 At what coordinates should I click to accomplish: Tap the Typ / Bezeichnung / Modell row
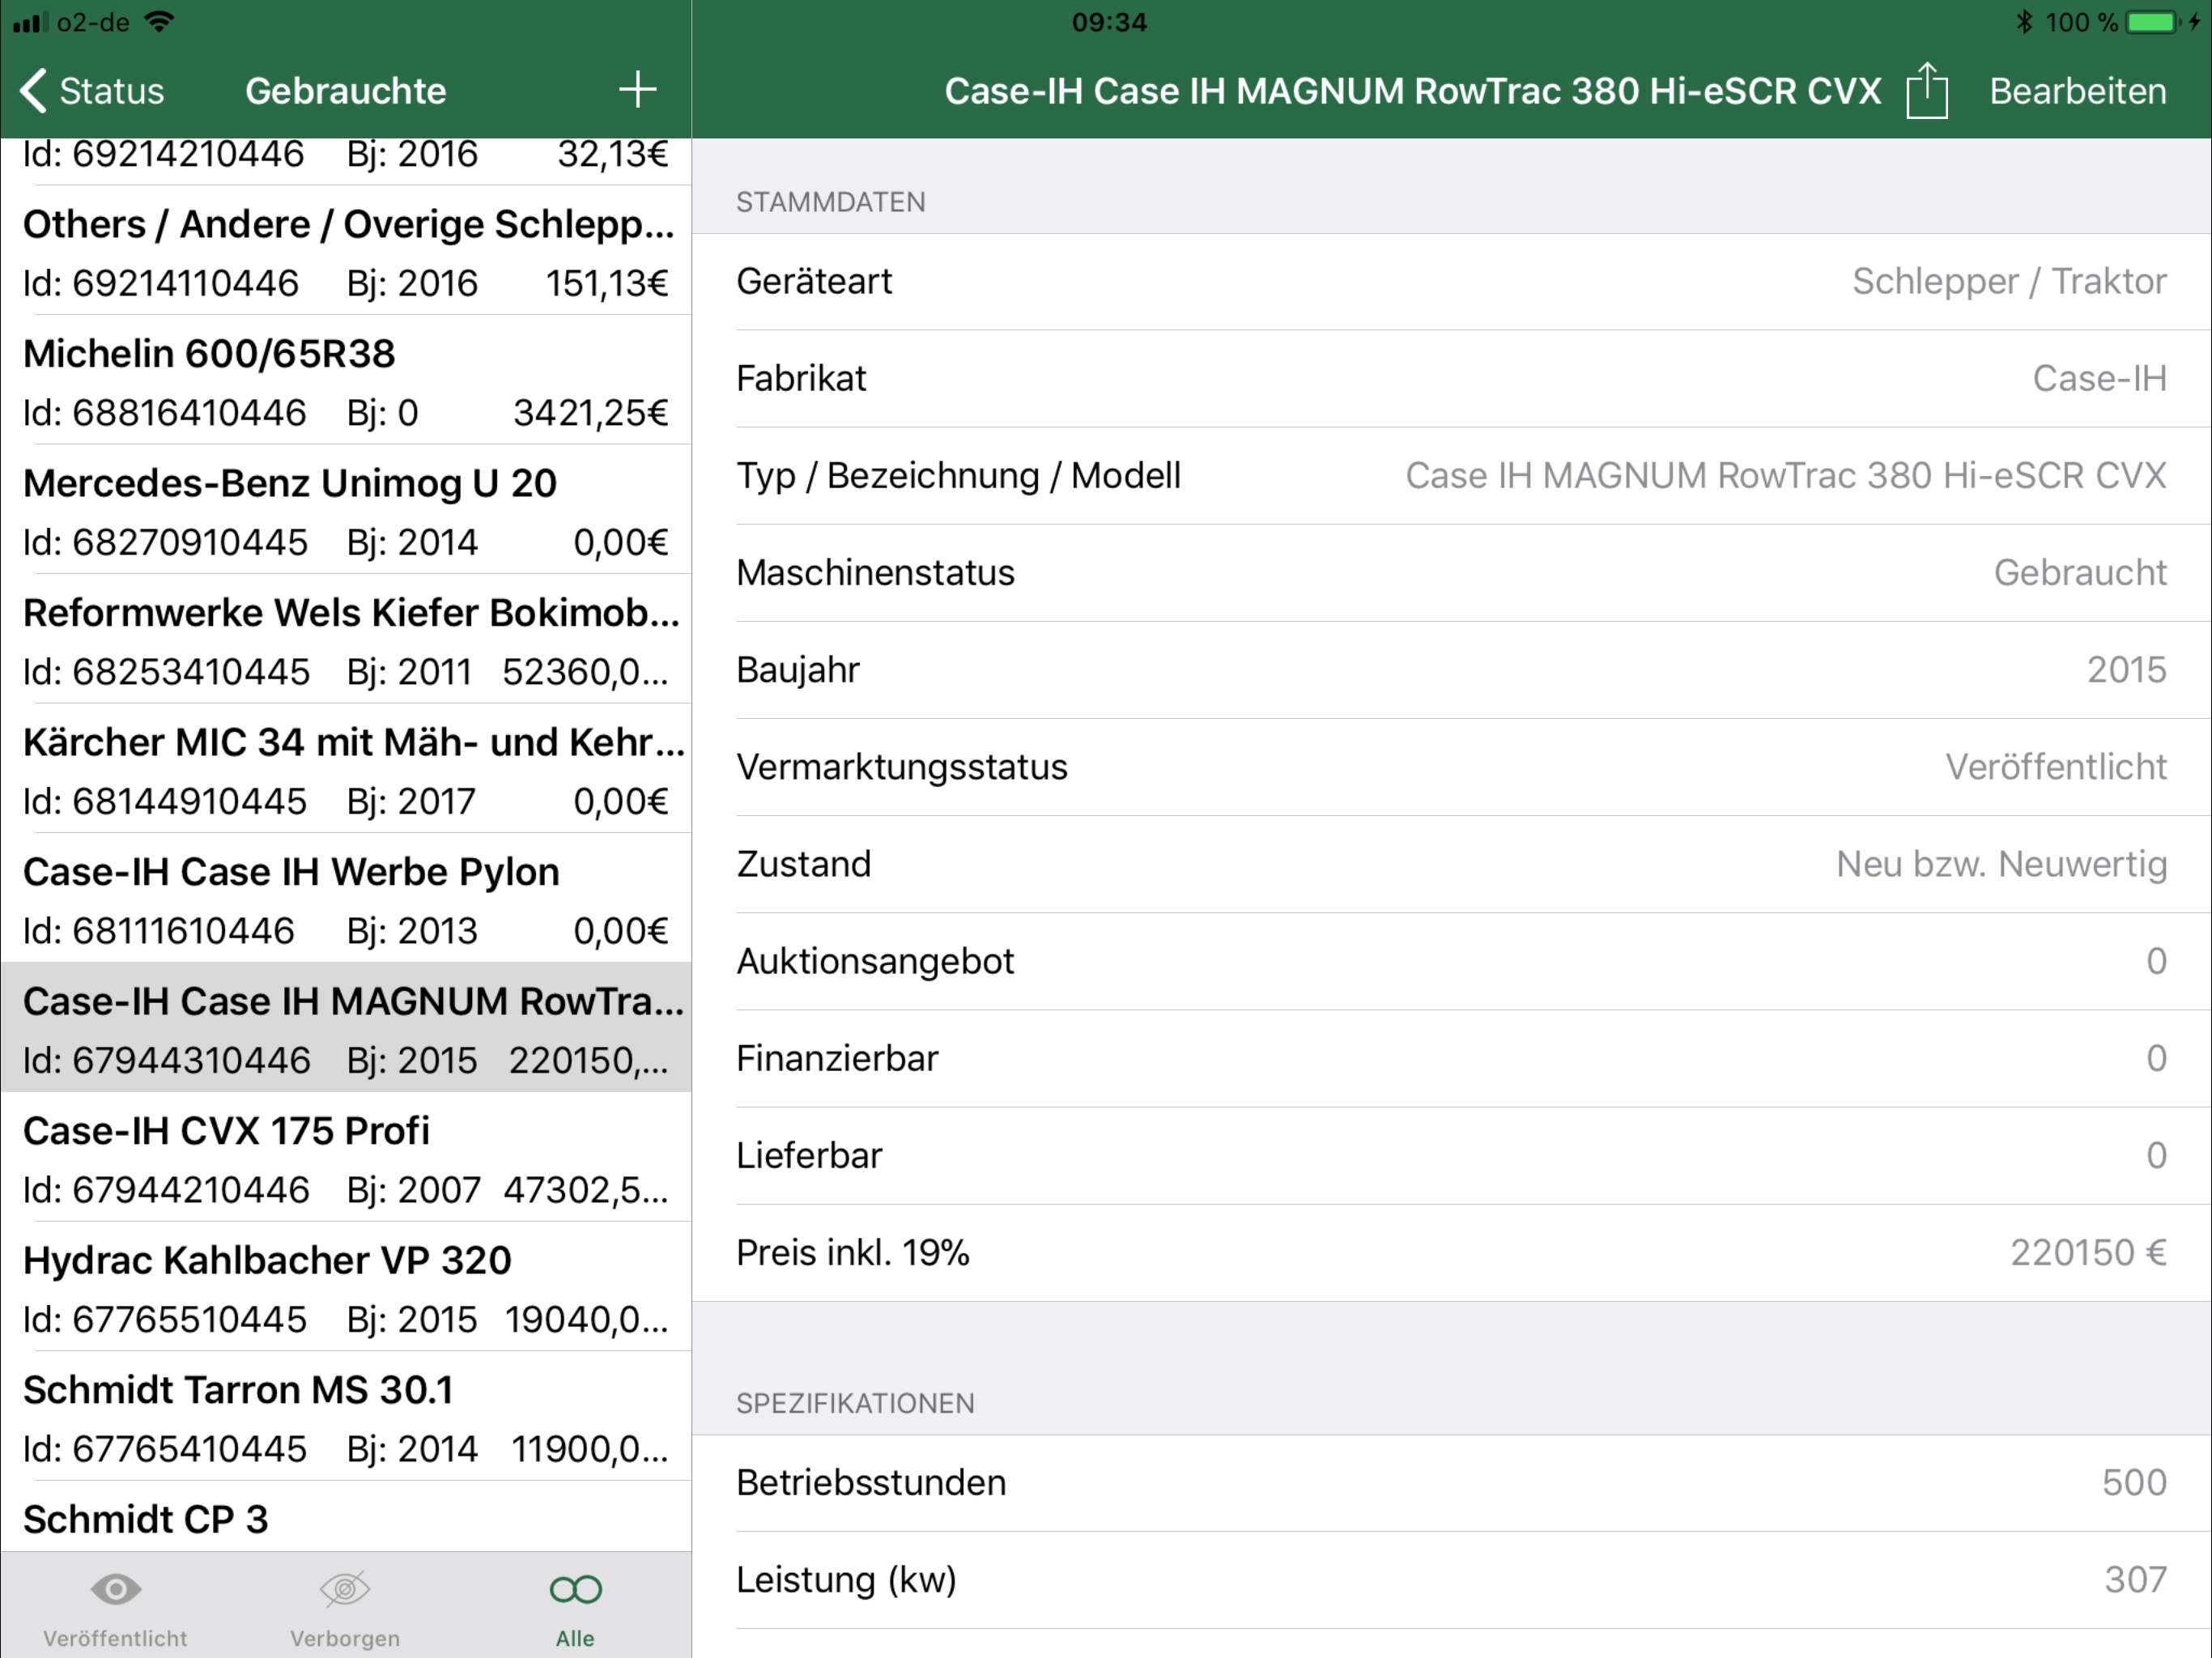1451,476
